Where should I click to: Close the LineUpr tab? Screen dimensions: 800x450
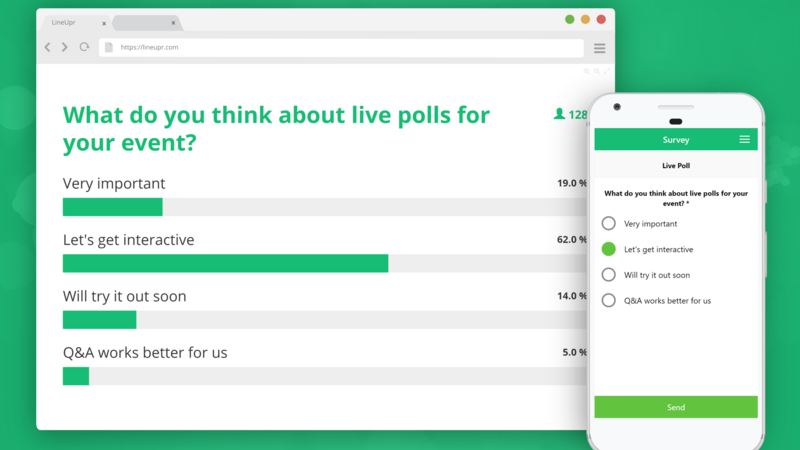[x=104, y=23]
